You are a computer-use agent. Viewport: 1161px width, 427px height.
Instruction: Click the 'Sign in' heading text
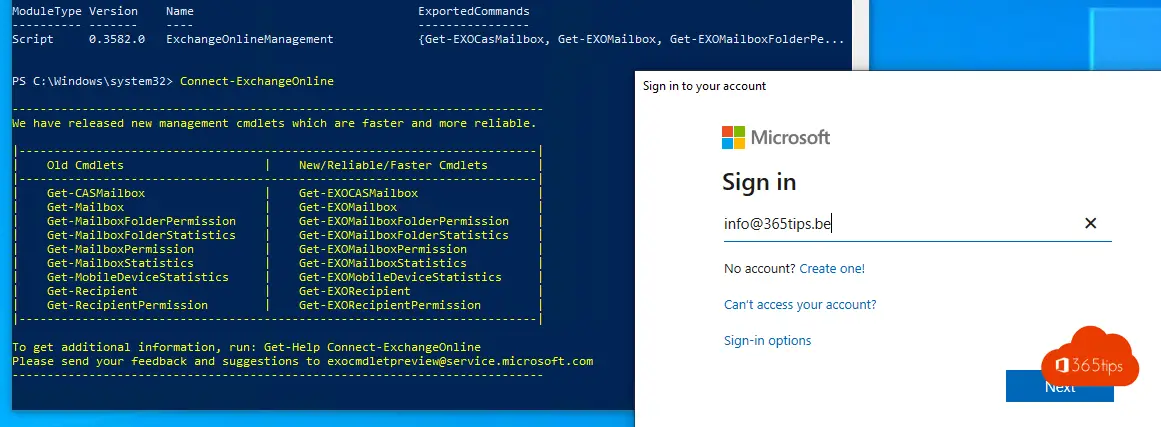759,181
